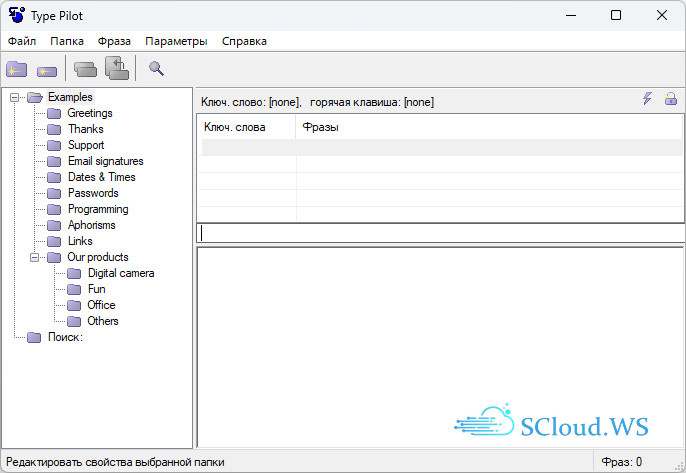Open the Файл menu
The height and width of the screenshot is (473, 686).
coord(22,41)
